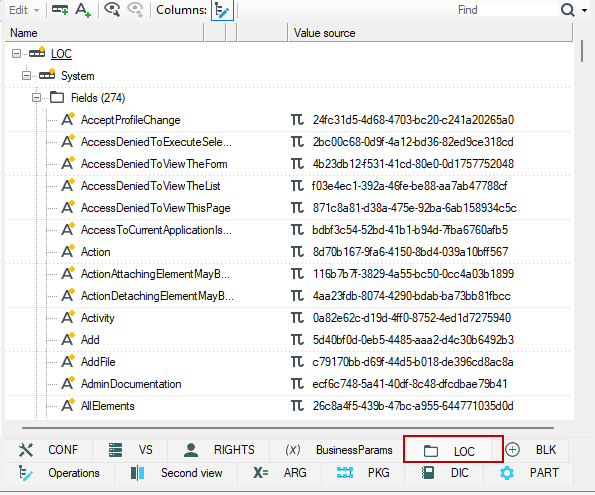The width and height of the screenshot is (595, 495).
Task: Click the icon next to Action field
Action: click(x=68, y=251)
